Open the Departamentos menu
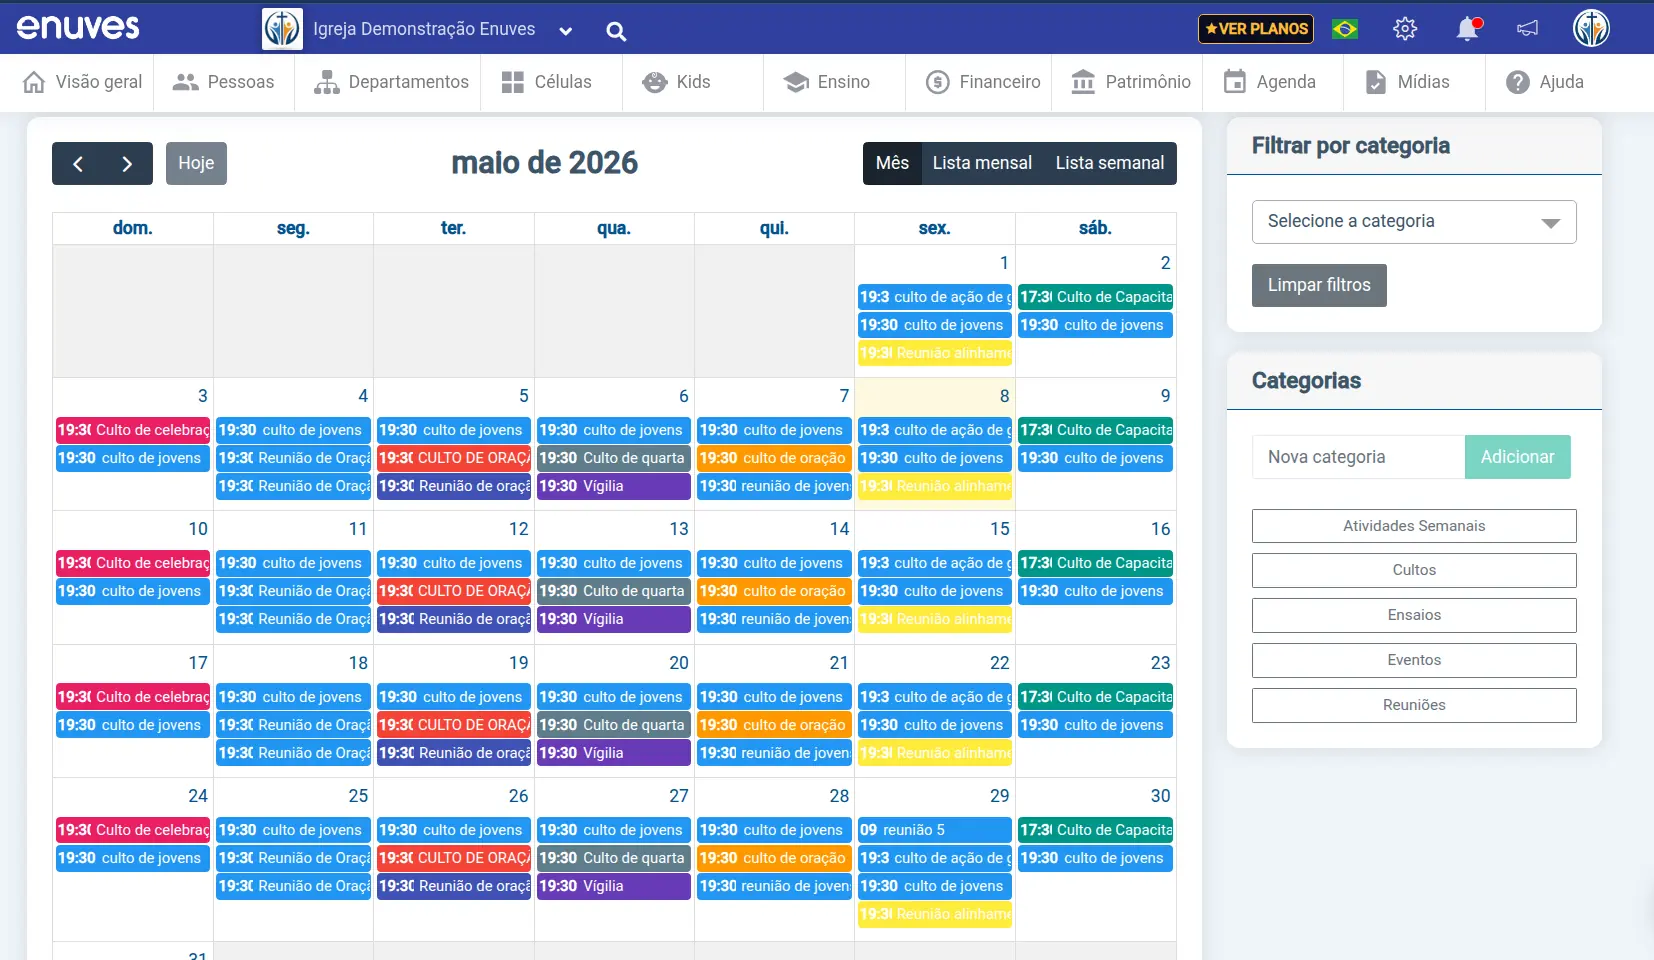1654x960 pixels. (391, 82)
